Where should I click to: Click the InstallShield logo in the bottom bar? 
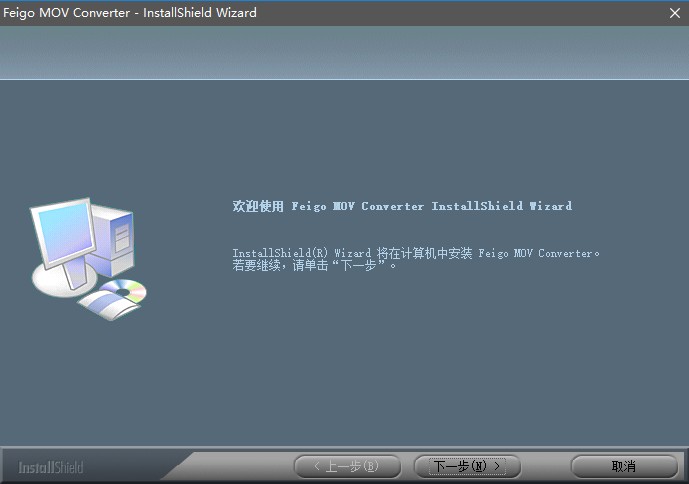click(51, 467)
